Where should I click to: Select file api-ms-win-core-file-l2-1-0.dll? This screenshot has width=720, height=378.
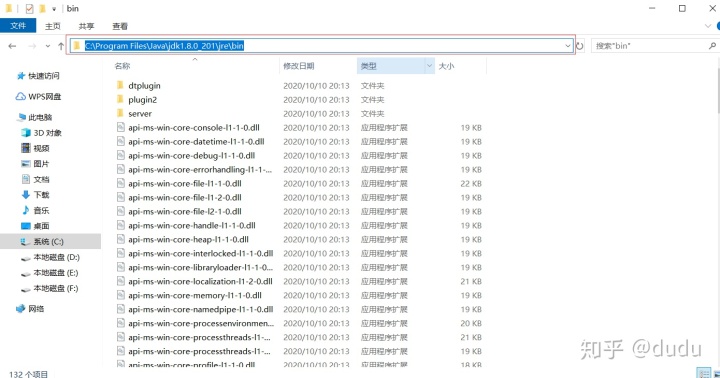185,211
